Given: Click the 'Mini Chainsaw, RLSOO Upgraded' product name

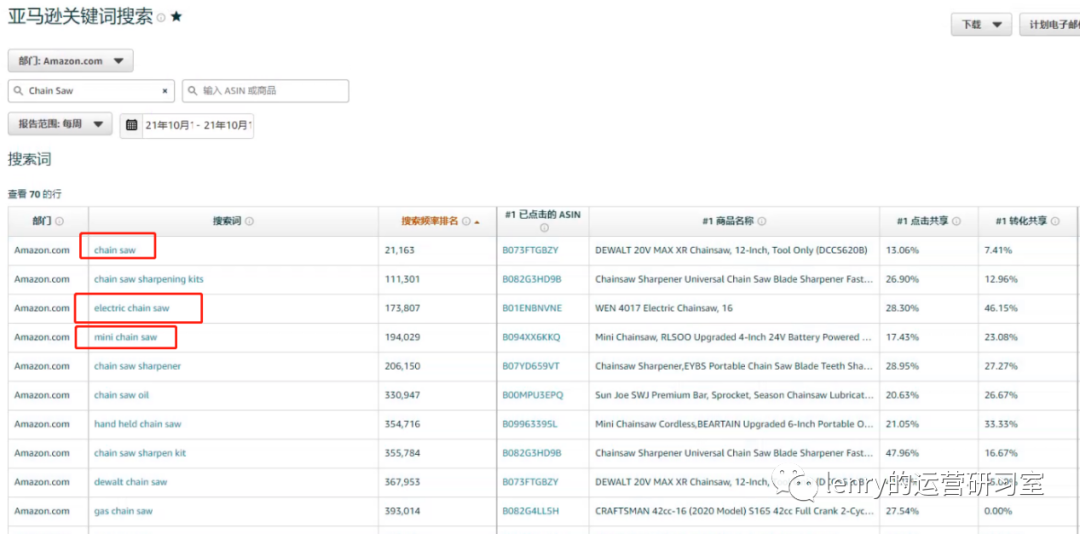Looking at the screenshot, I should click(734, 337).
